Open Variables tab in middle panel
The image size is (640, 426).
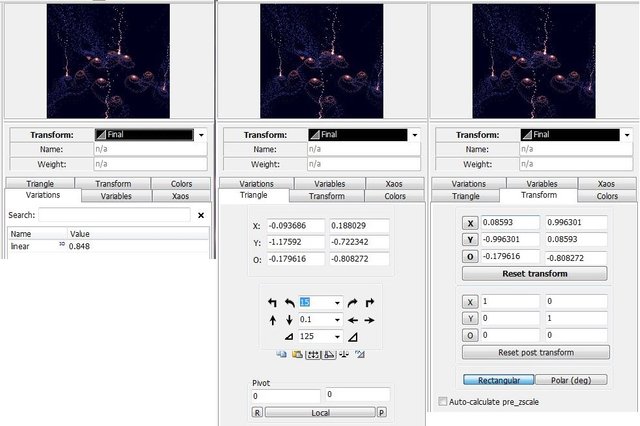click(x=330, y=184)
